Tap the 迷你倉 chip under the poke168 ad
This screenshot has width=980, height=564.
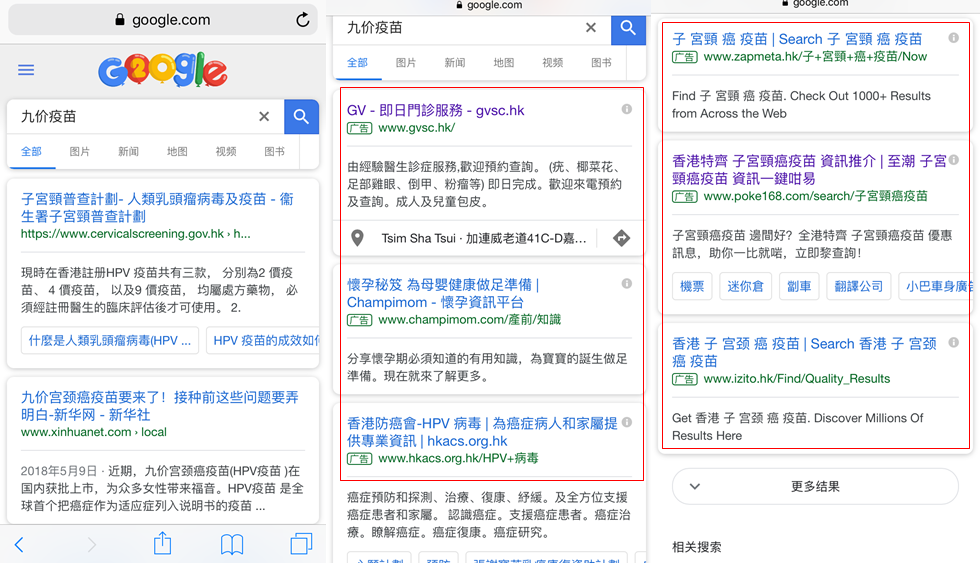[745, 286]
